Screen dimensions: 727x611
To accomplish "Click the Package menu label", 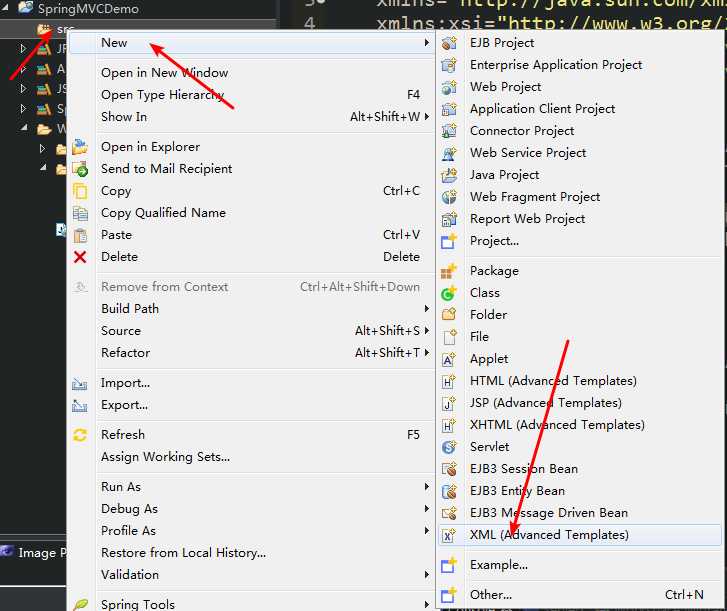I will click(x=494, y=271).
